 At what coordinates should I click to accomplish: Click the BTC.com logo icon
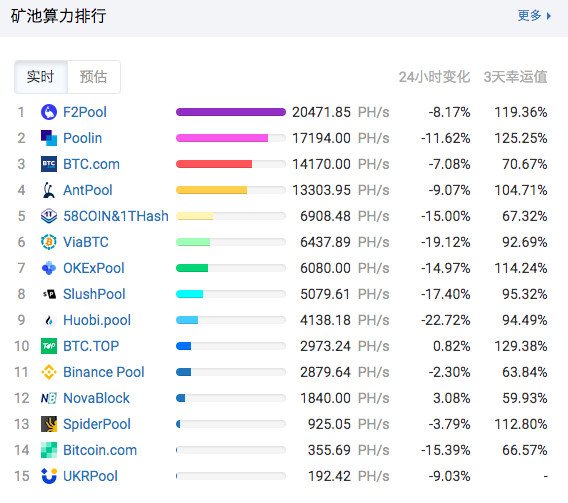(x=49, y=164)
